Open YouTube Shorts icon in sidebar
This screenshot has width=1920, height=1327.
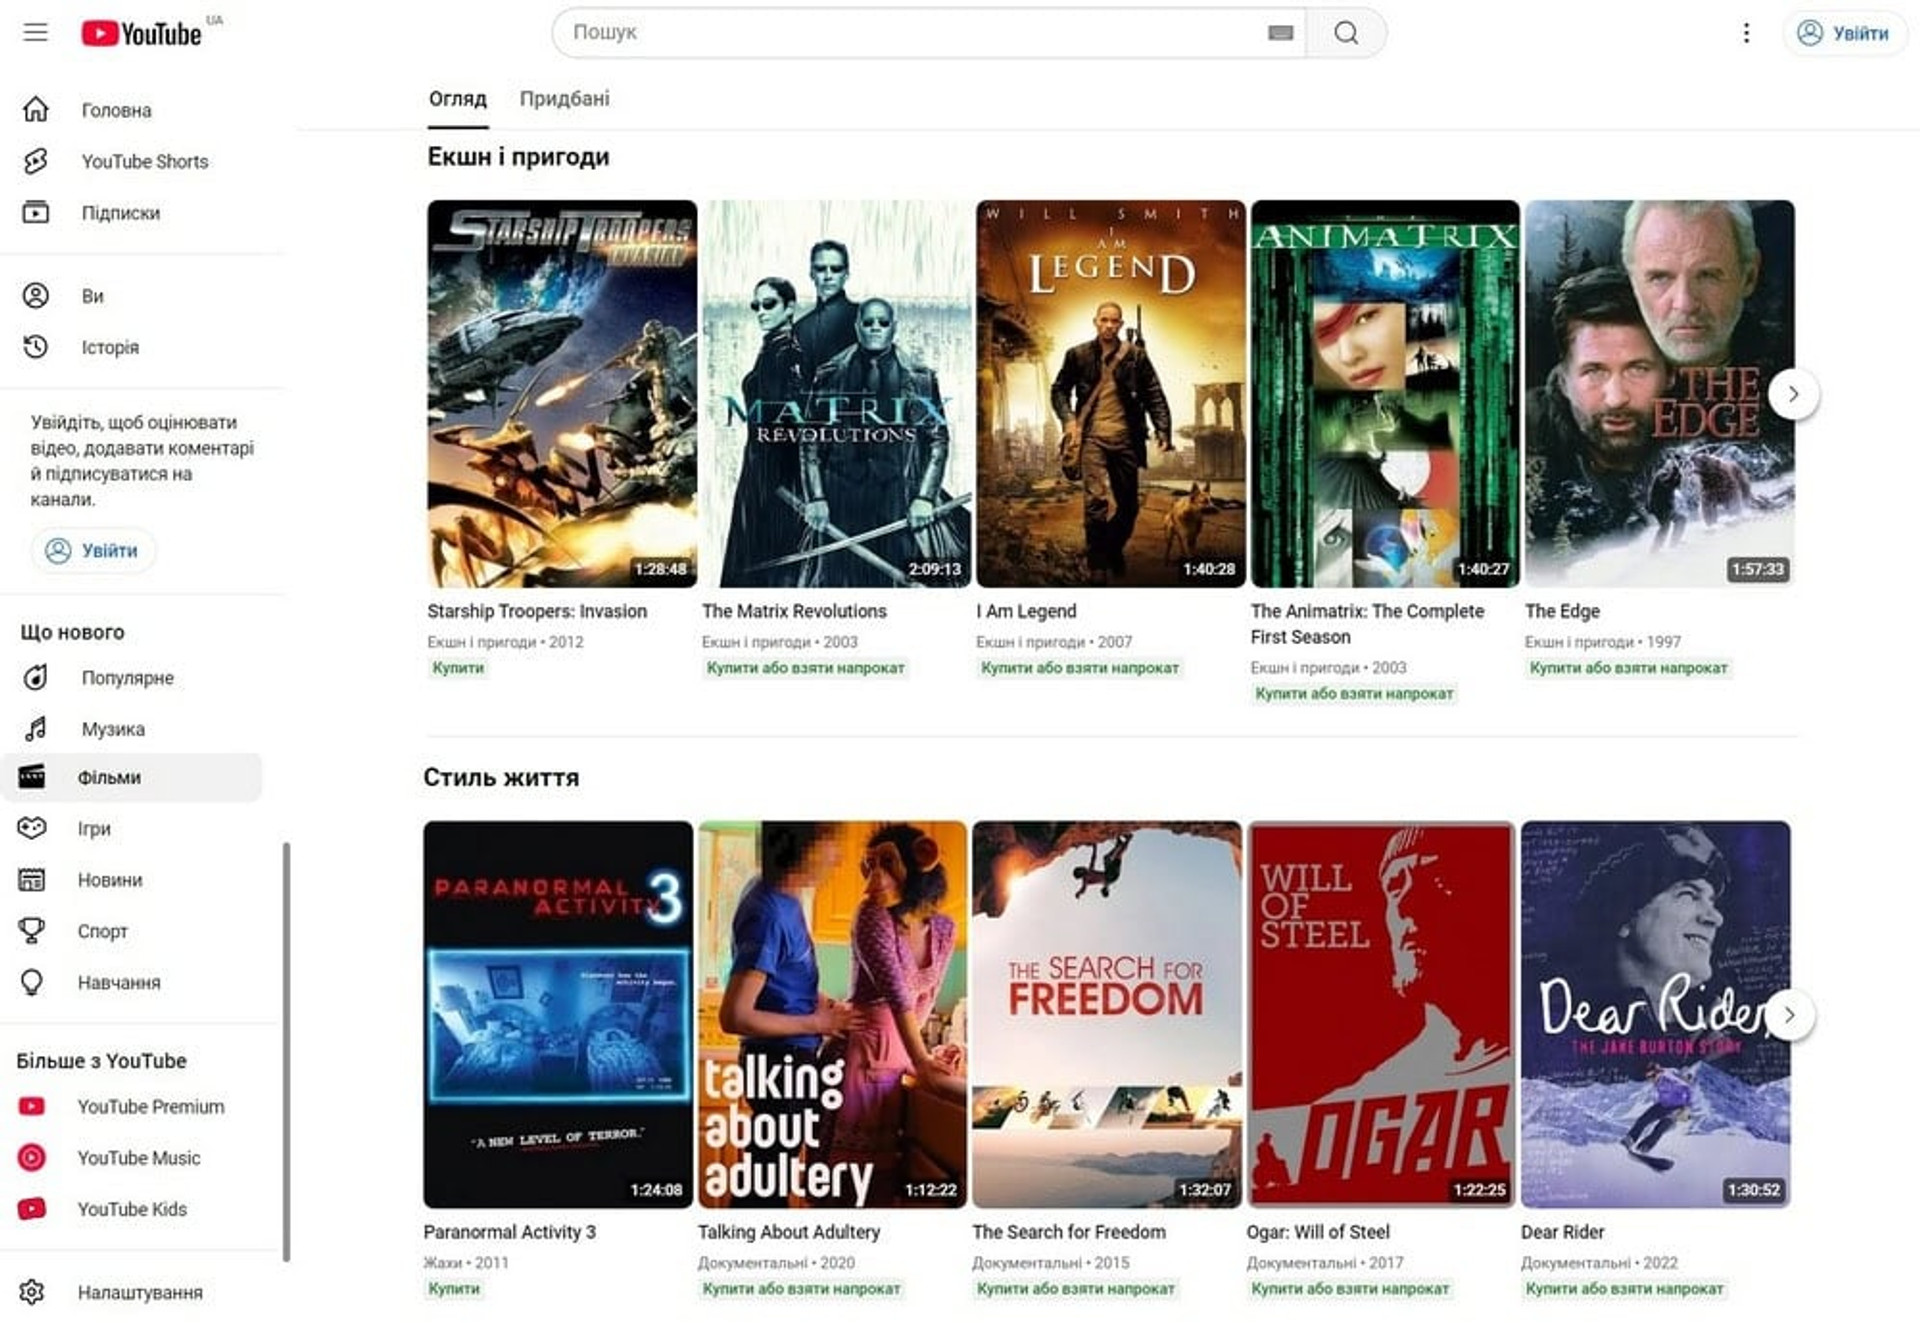(36, 161)
